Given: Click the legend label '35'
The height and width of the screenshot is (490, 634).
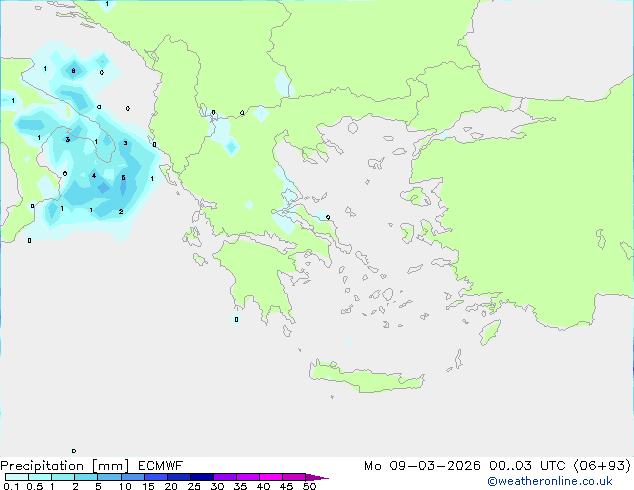Looking at the screenshot, I should 240,486.
